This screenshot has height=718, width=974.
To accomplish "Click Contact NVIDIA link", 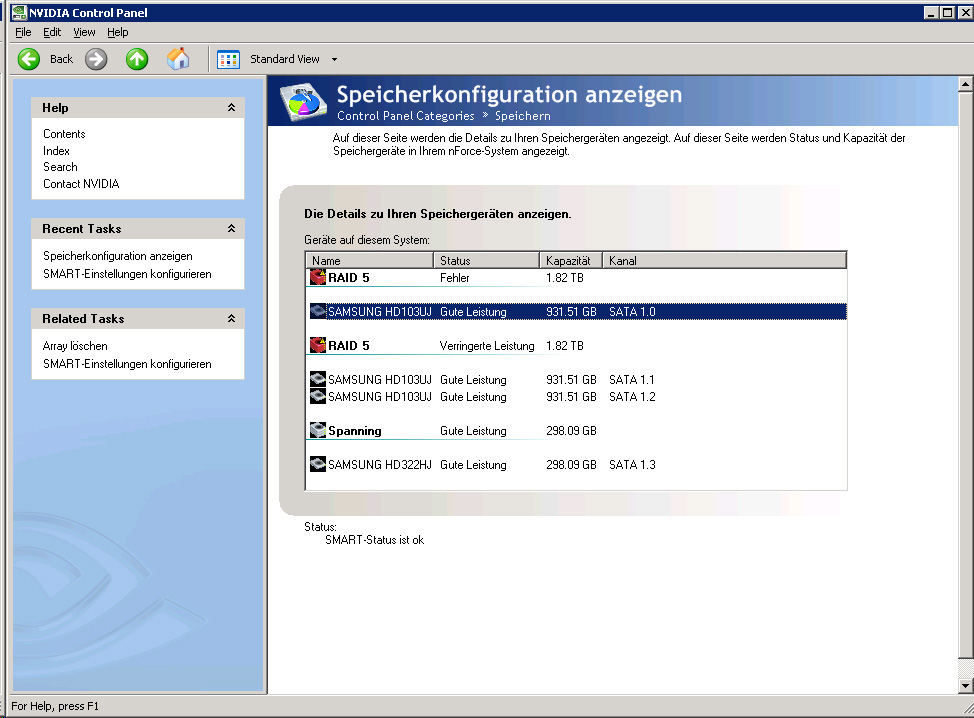I will tap(81, 184).
